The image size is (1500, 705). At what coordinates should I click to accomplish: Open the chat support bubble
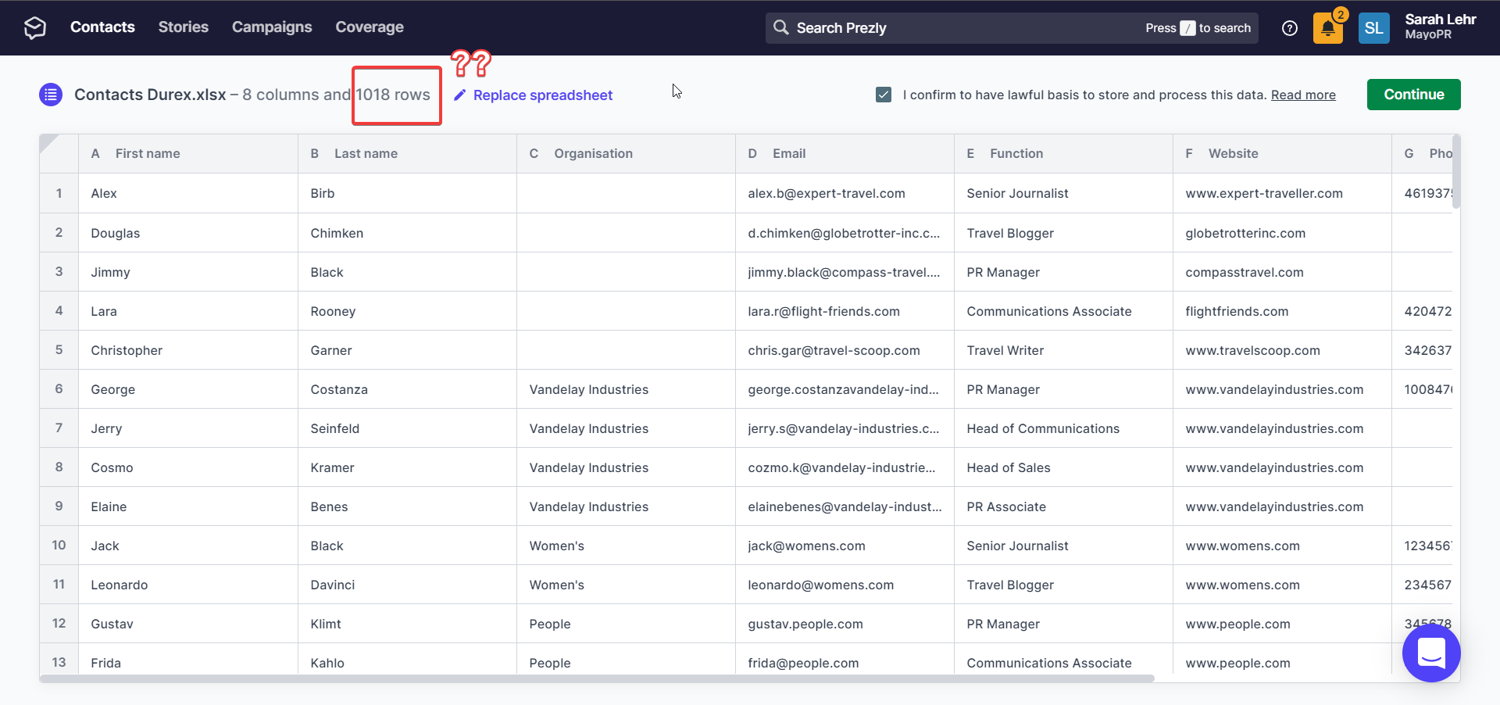click(1431, 653)
